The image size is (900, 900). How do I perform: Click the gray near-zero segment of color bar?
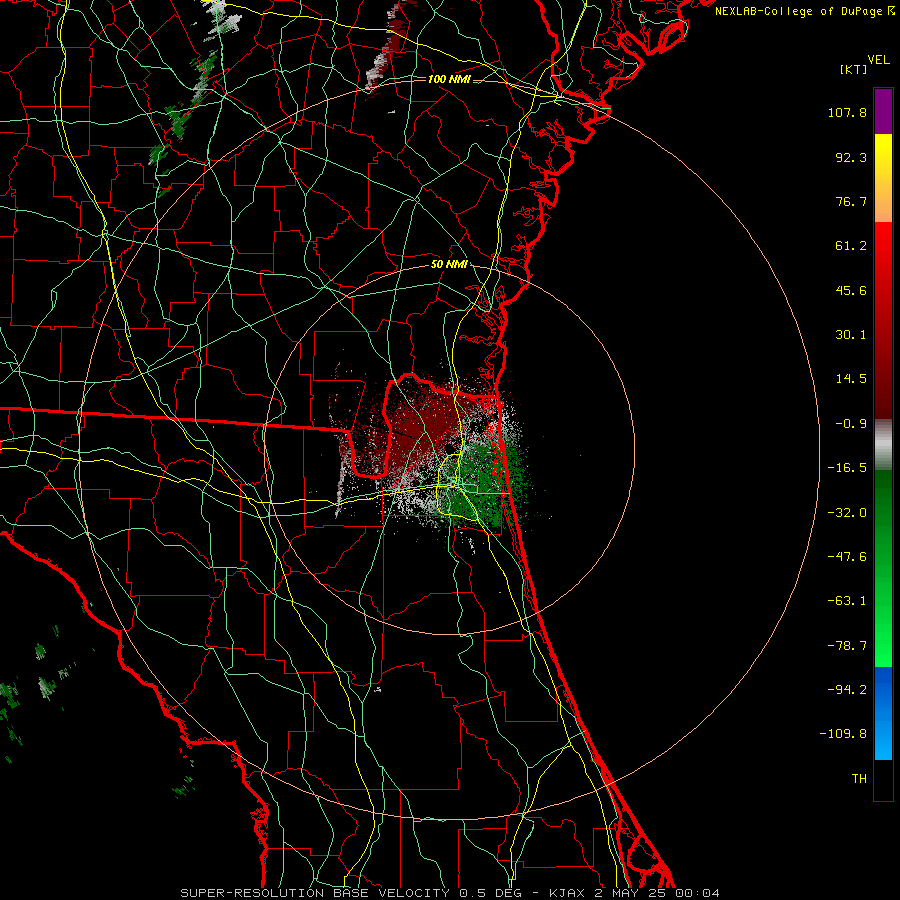coord(883,445)
